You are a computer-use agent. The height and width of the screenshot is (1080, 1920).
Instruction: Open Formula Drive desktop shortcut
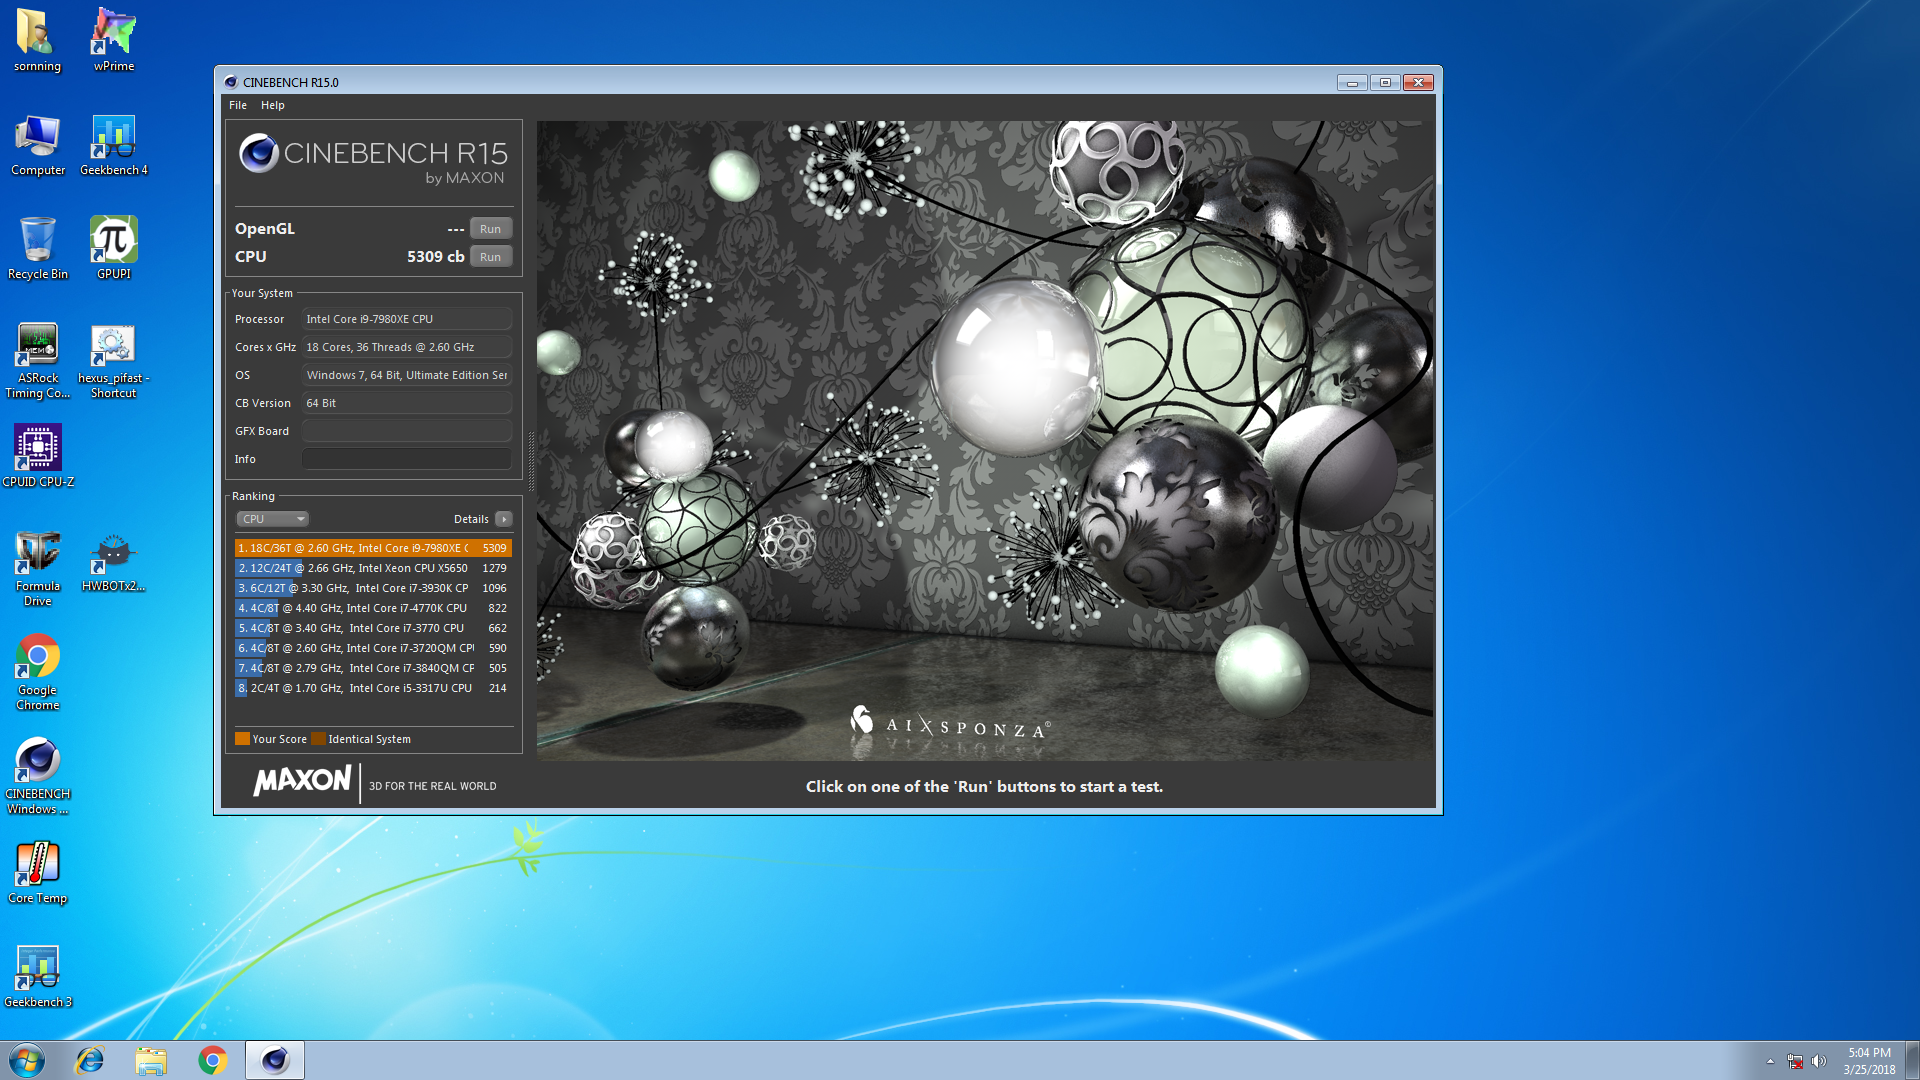tap(38, 568)
